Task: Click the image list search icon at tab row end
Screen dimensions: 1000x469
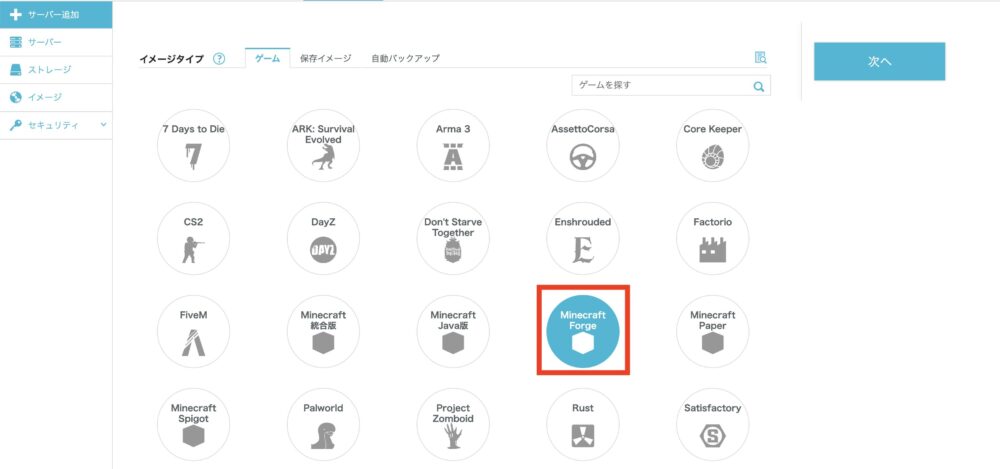Action: tap(760, 57)
